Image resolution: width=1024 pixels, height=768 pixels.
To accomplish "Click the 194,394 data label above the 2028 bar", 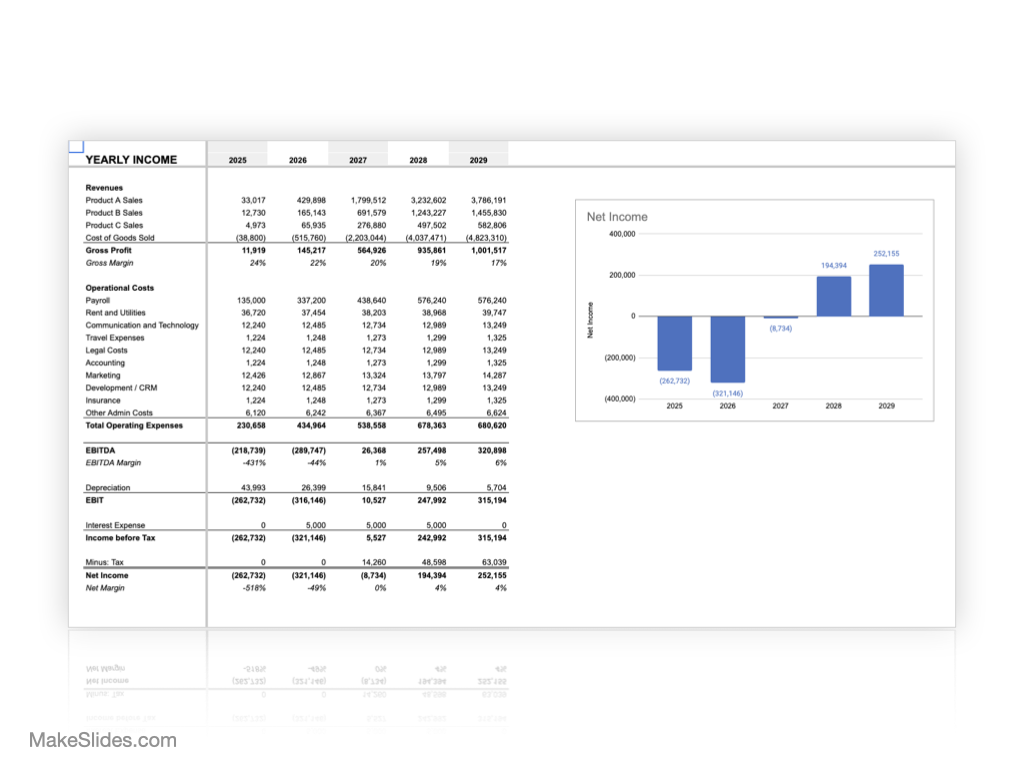I will [x=834, y=266].
